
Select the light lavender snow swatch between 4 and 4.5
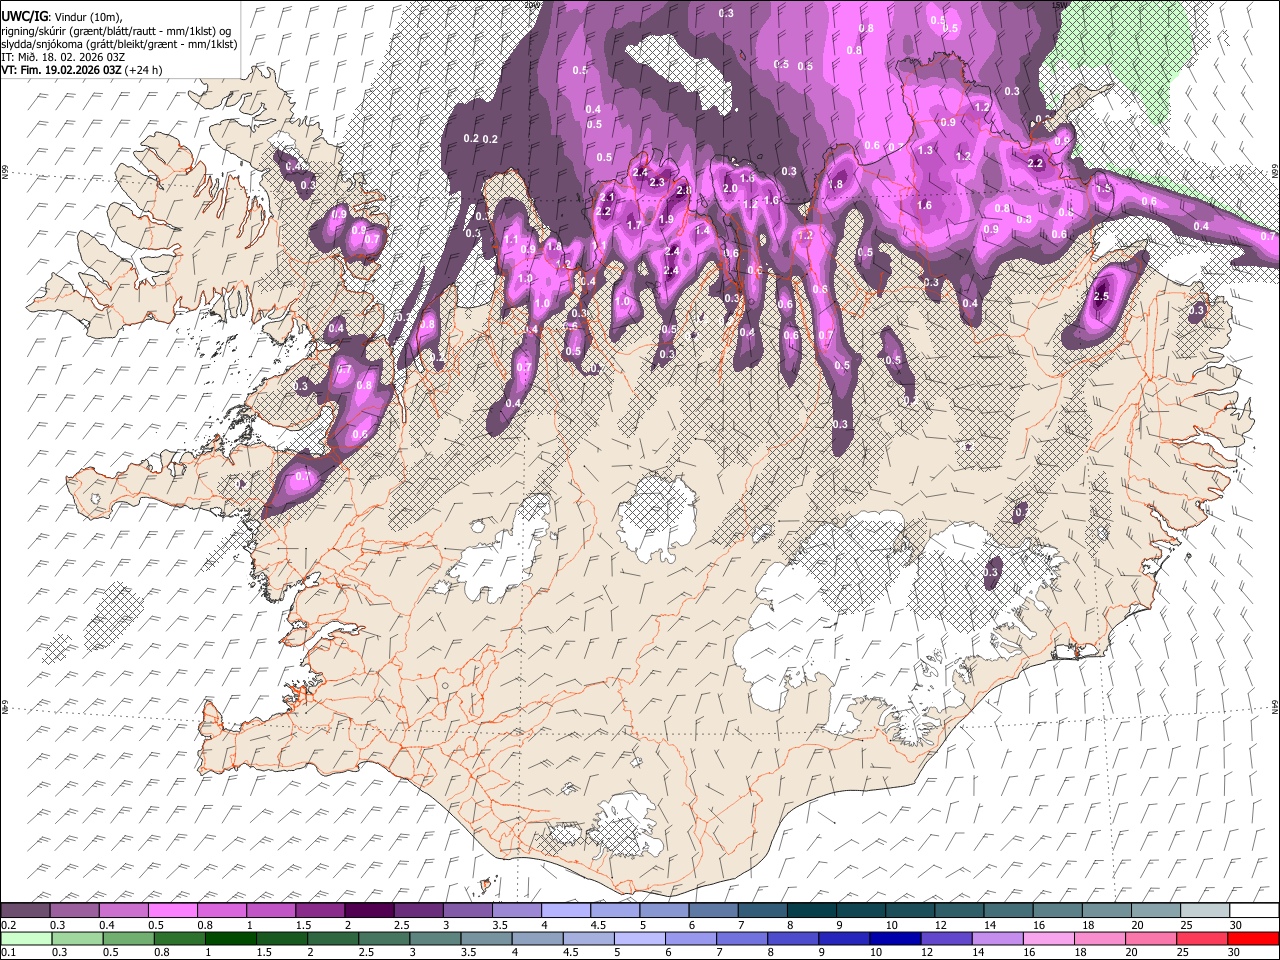tap(565, 910)
